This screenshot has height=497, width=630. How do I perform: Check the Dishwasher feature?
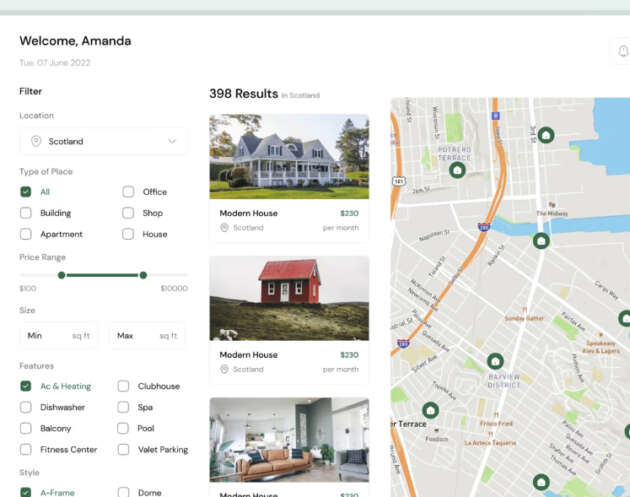tap(26, 407)
